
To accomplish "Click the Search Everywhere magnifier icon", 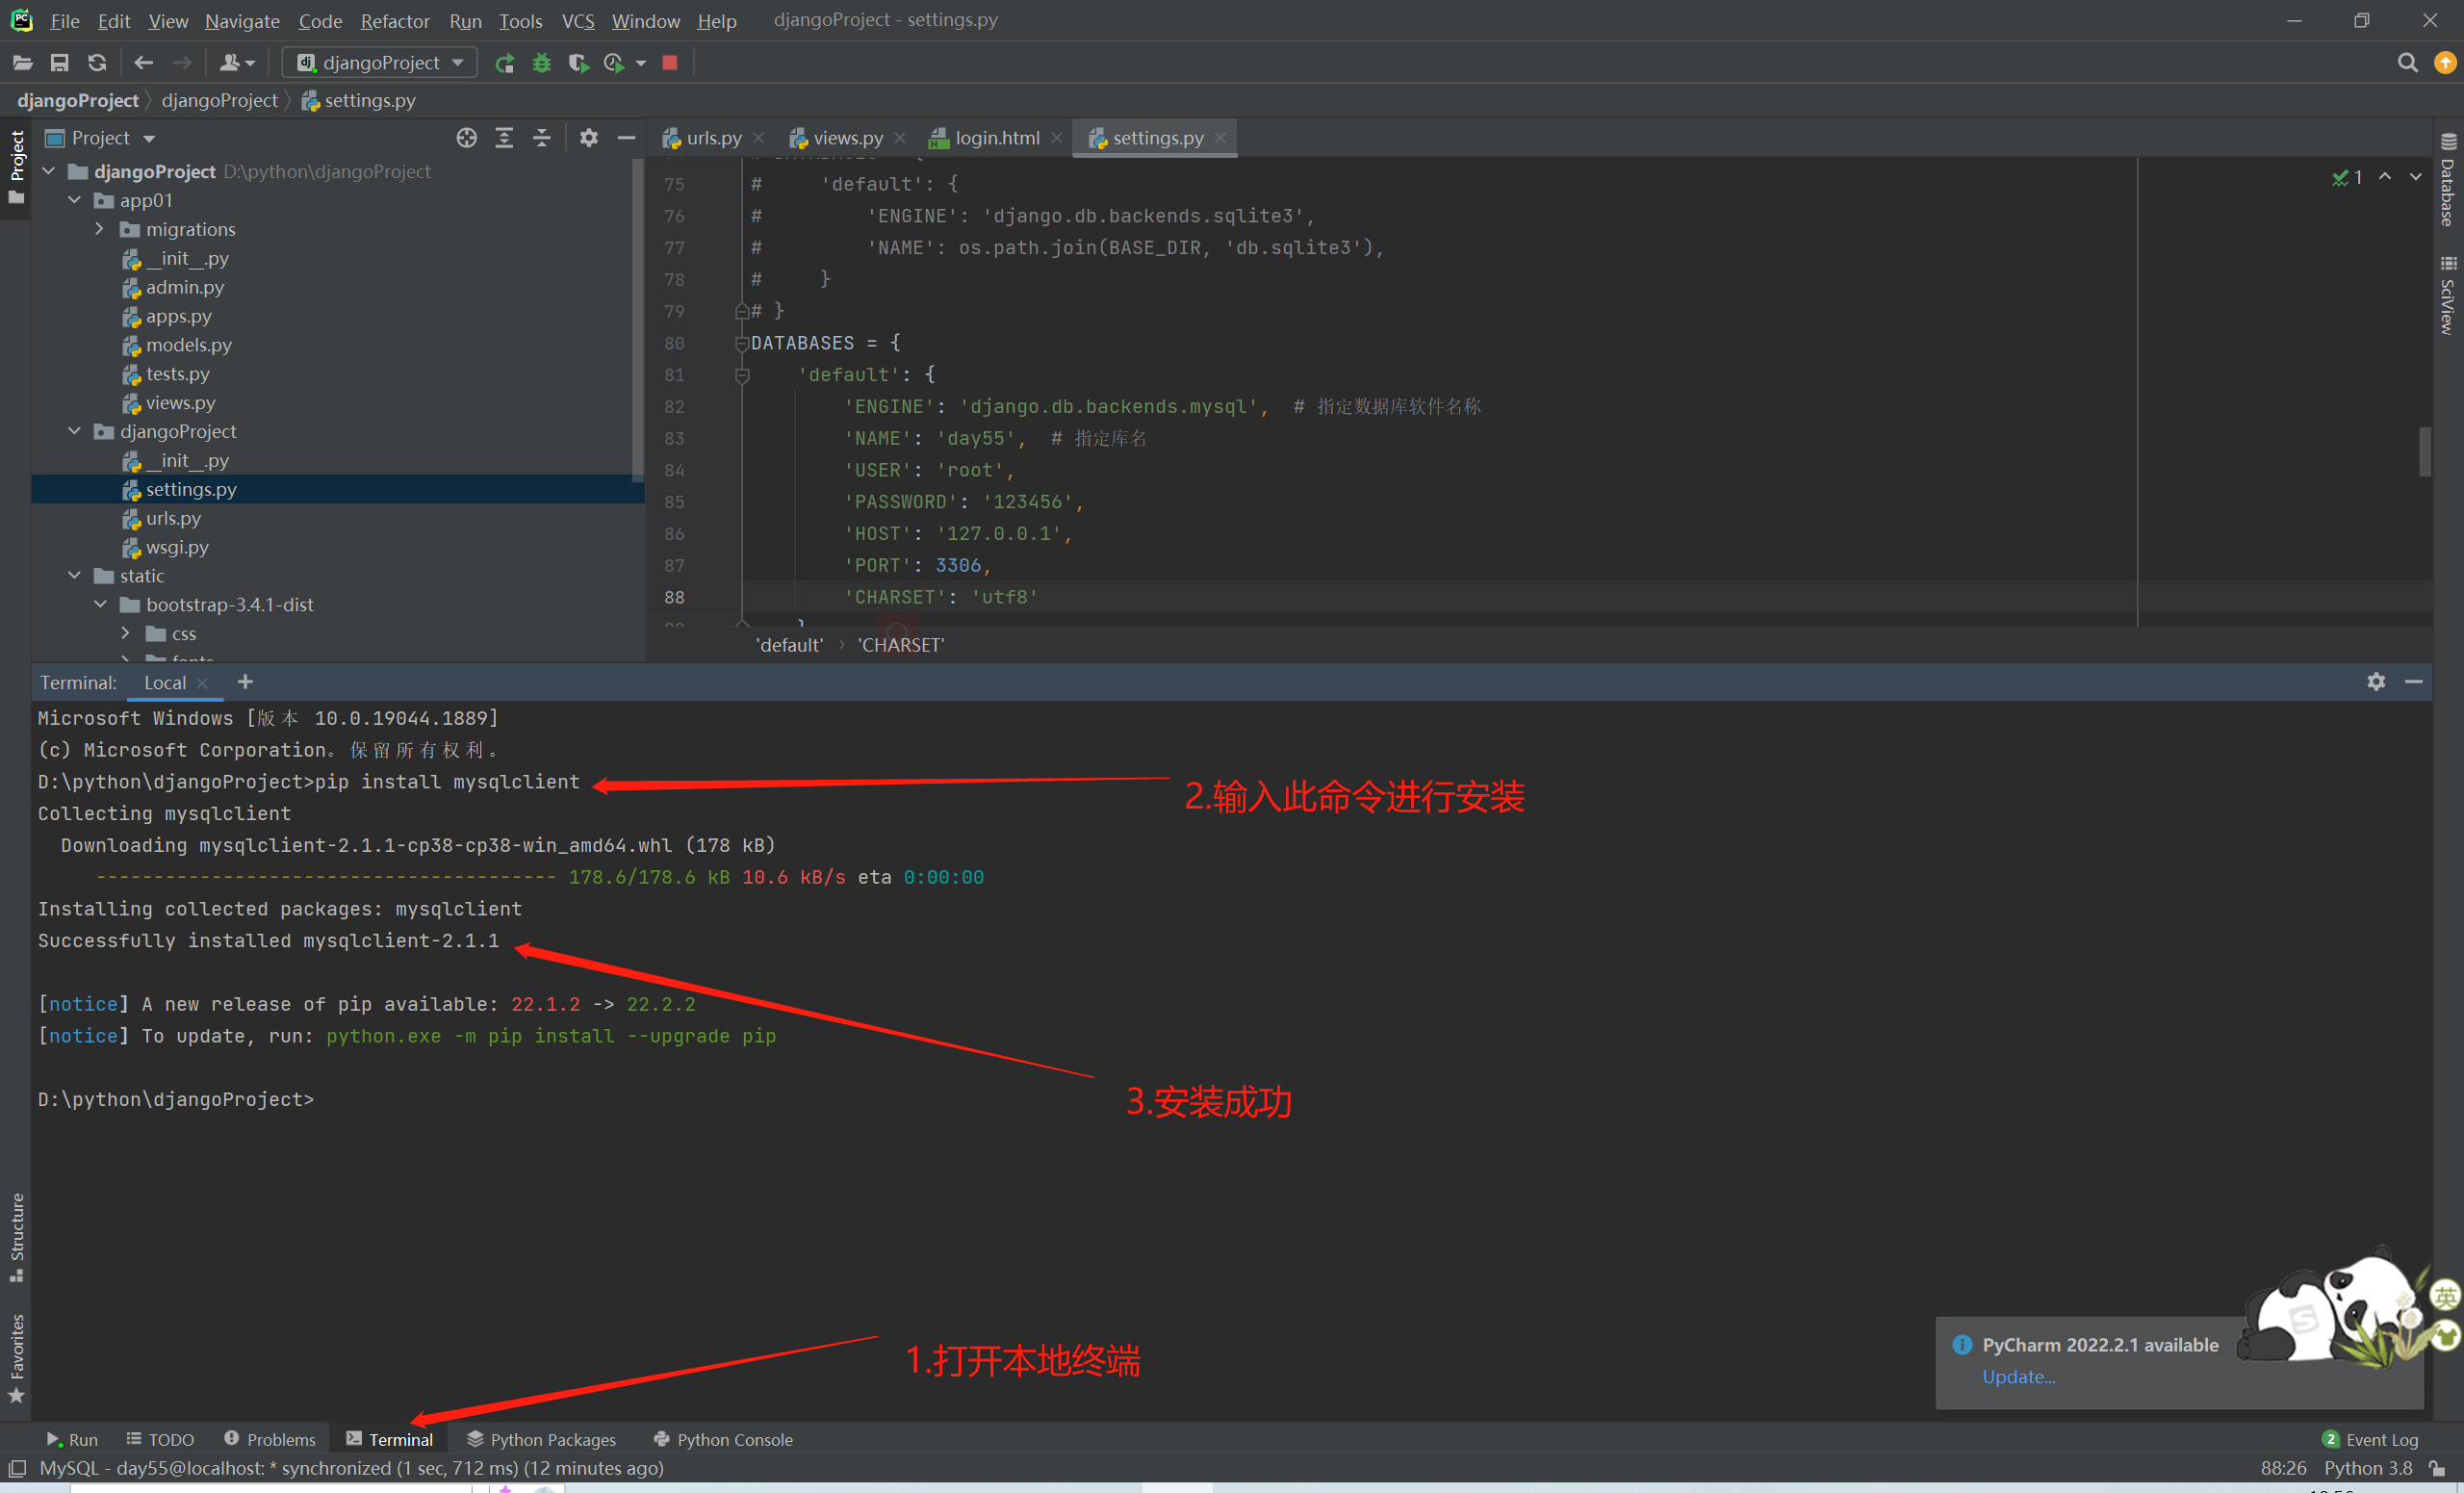I will (2407, 63).
